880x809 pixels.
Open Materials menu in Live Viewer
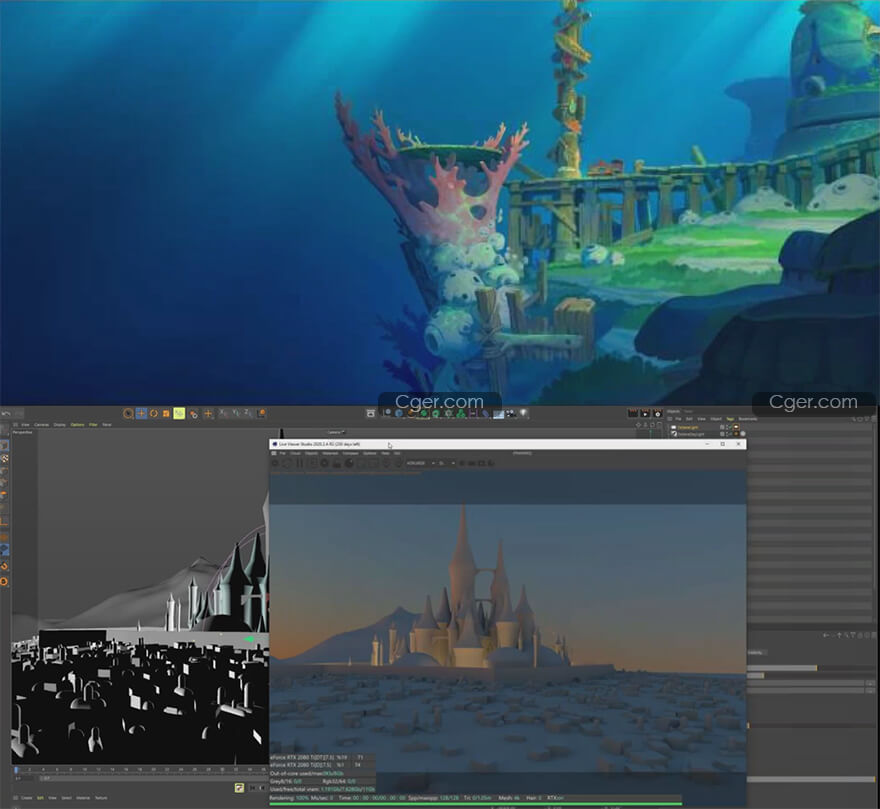330,453
